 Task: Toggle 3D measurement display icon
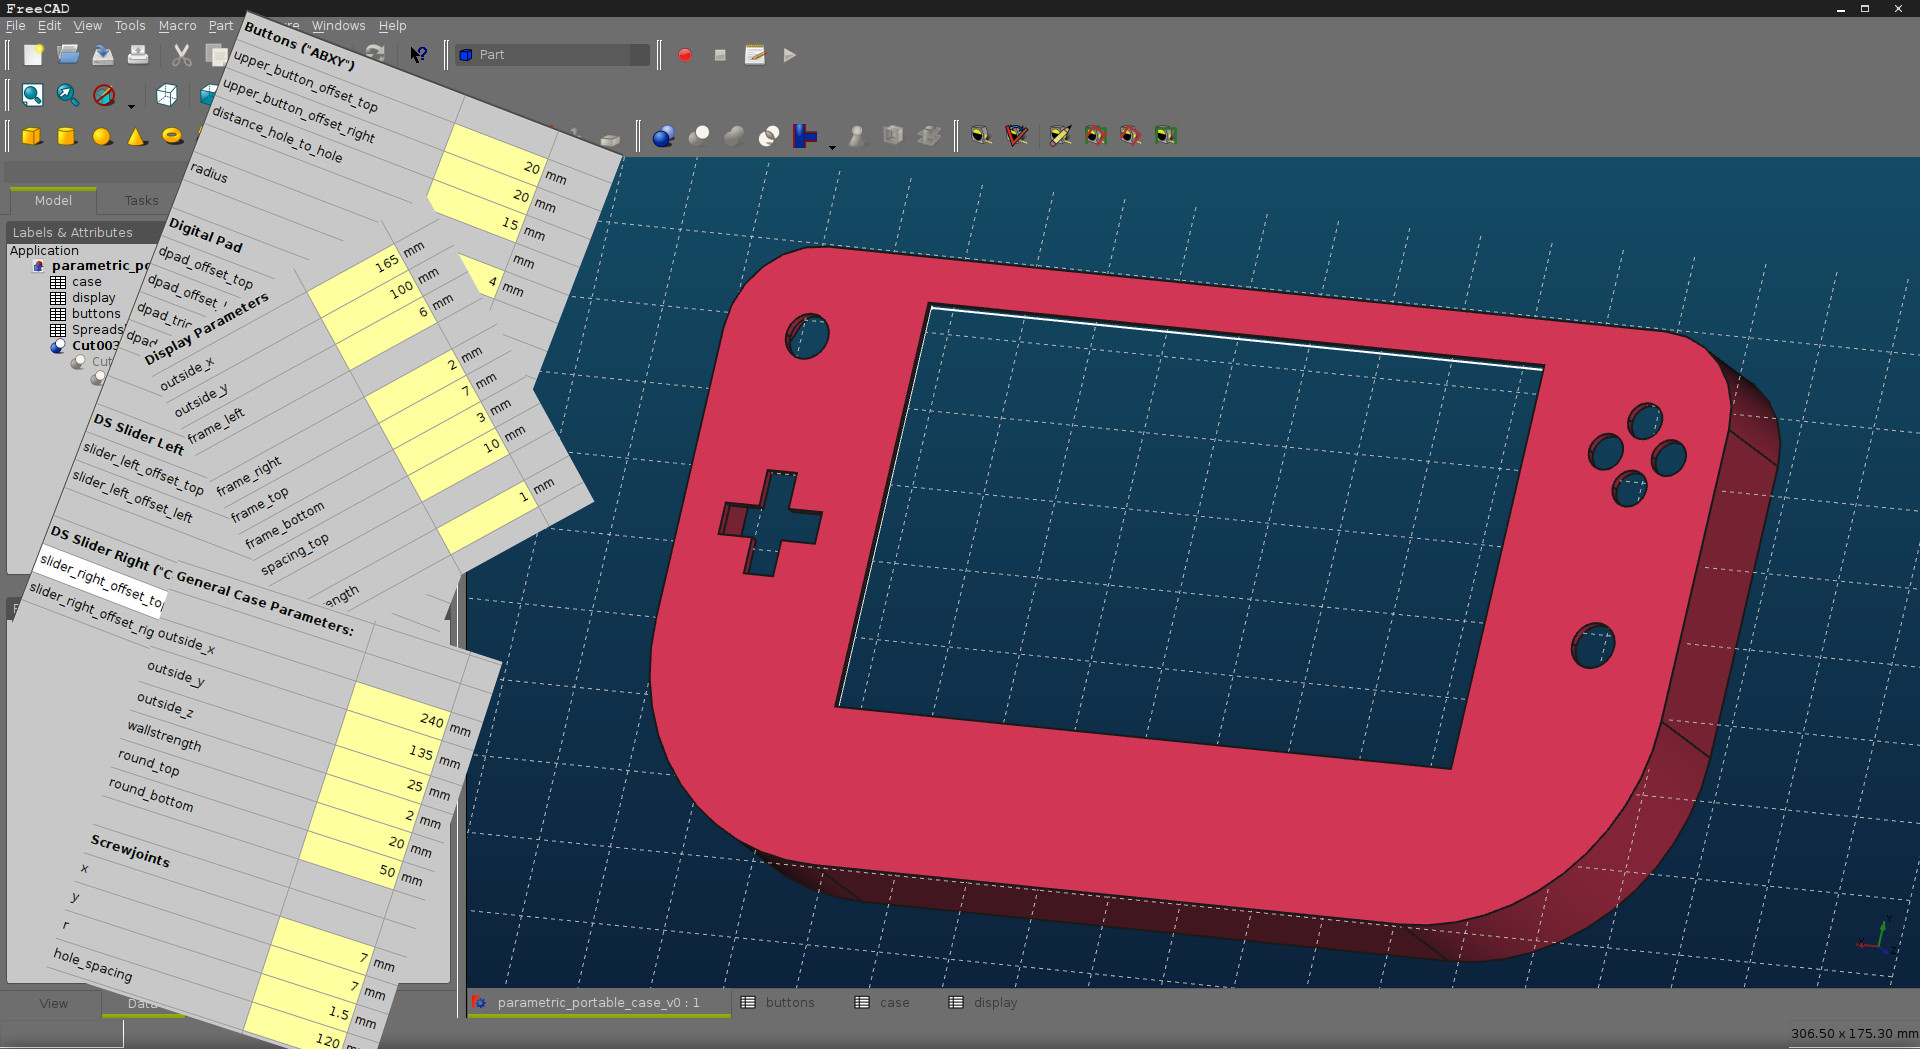(1131, 136)
